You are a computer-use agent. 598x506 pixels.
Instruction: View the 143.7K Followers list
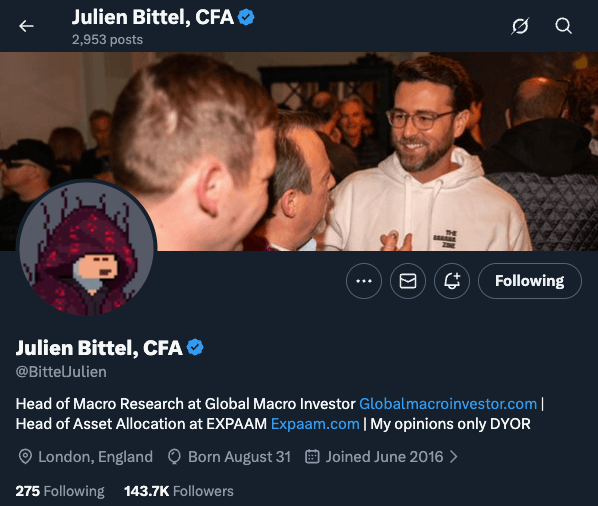click(x=178, y=491)
